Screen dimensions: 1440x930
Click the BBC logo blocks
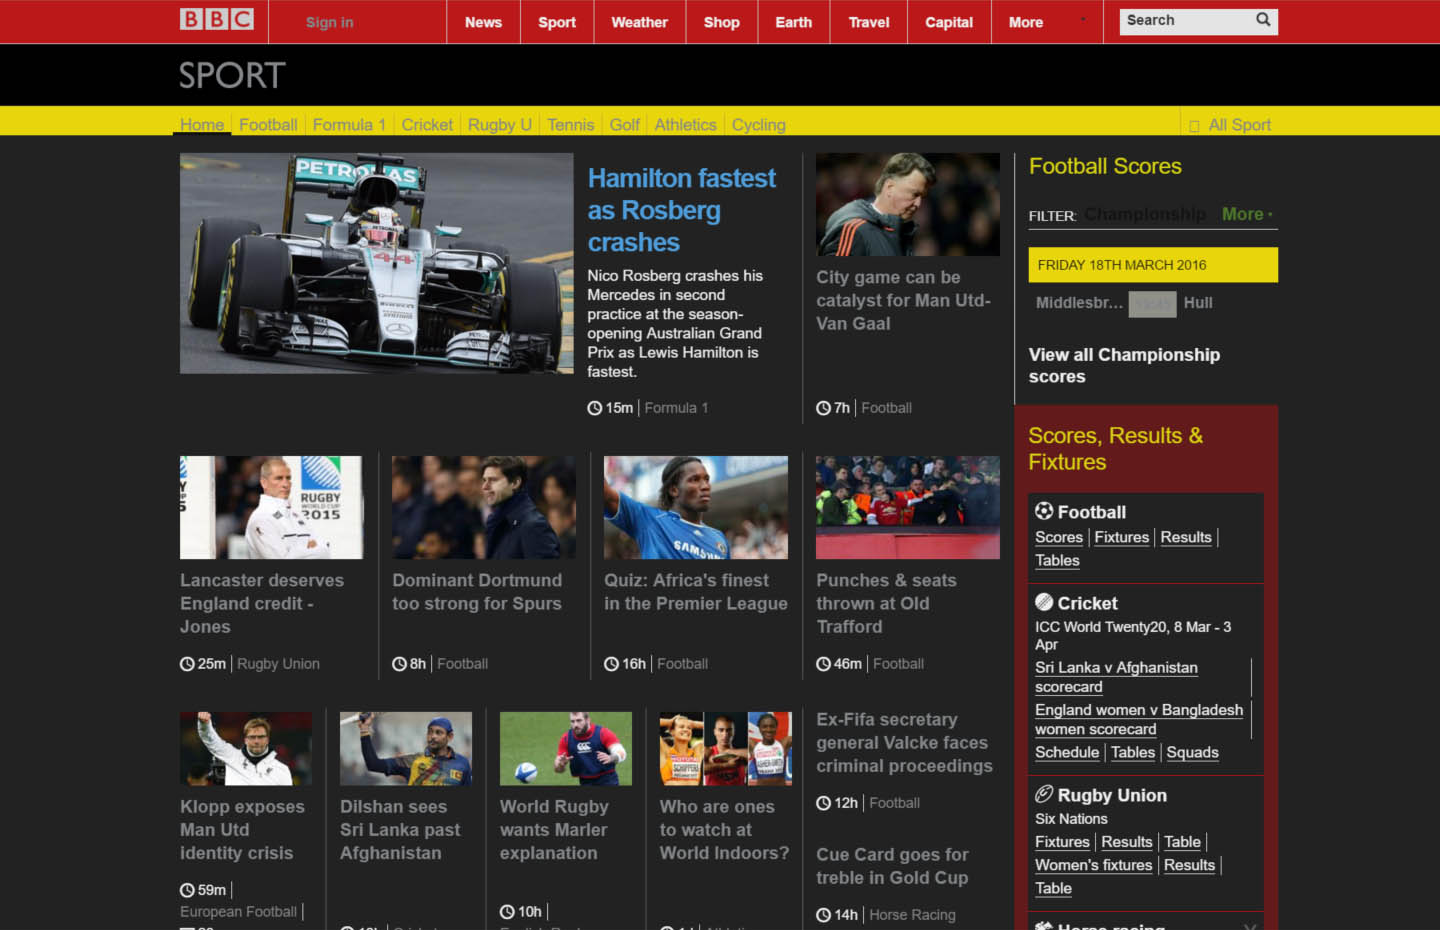(213, 18)
